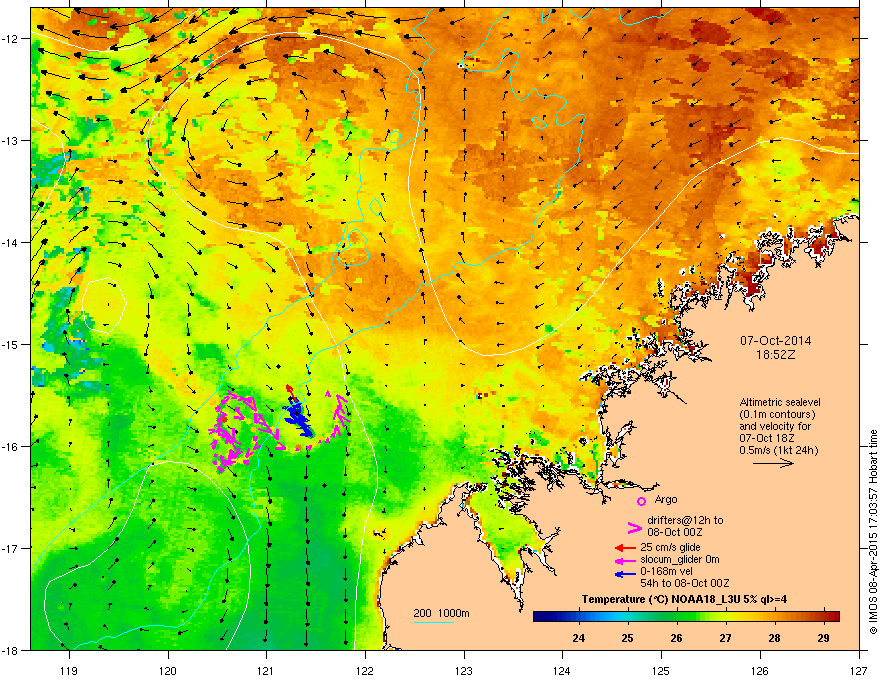Click the '54h to 08-Oct 00Z' text
This screenshot has height=680, width=880.
coord(685,583)
